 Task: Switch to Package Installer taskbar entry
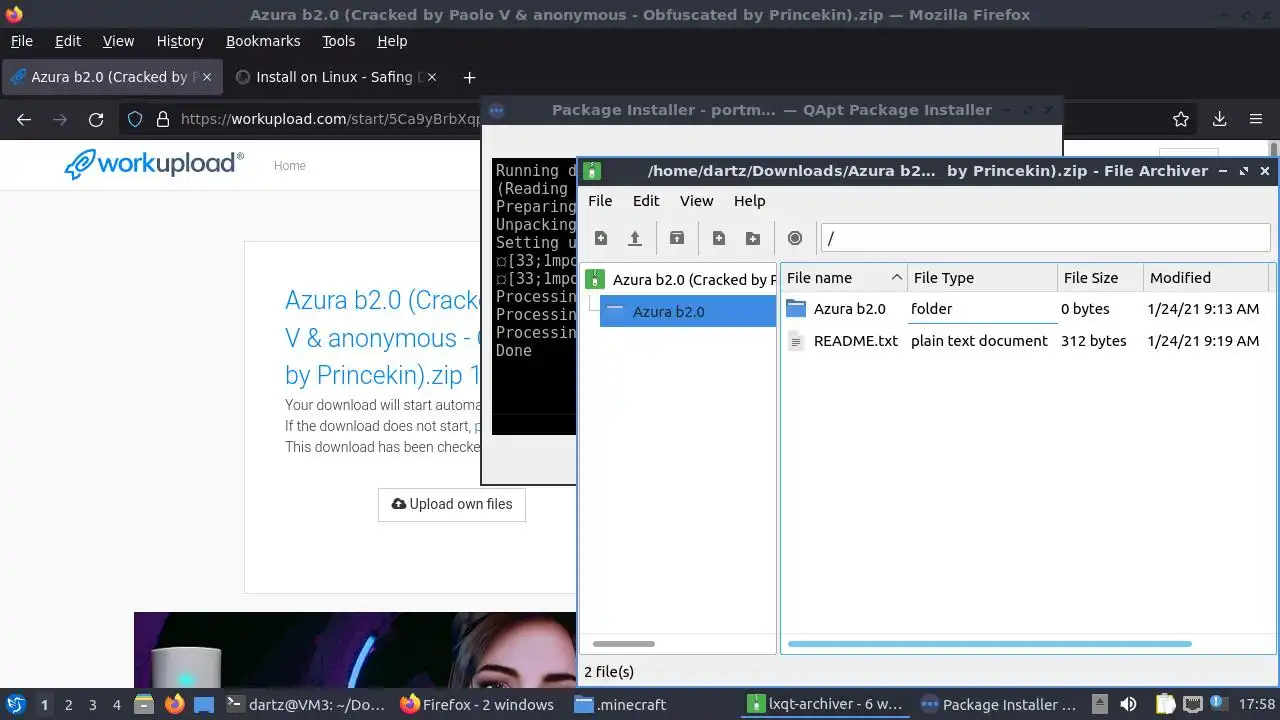(999, 705)
